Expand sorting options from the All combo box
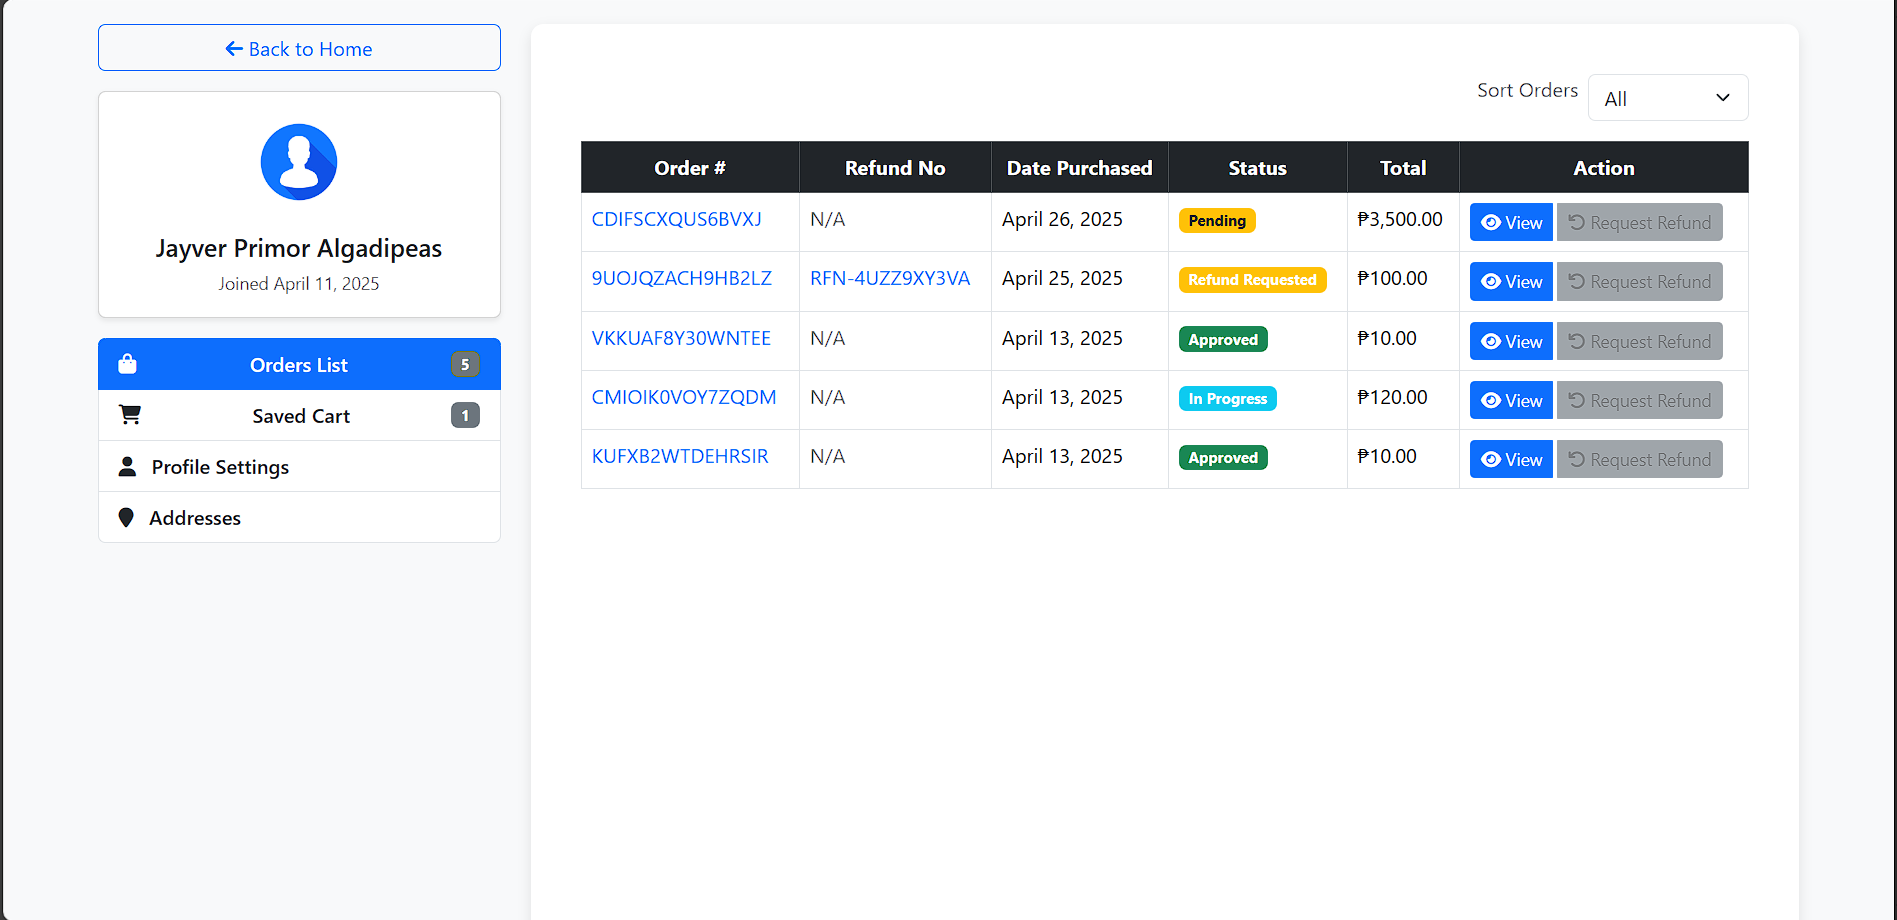 point(1666,97)
